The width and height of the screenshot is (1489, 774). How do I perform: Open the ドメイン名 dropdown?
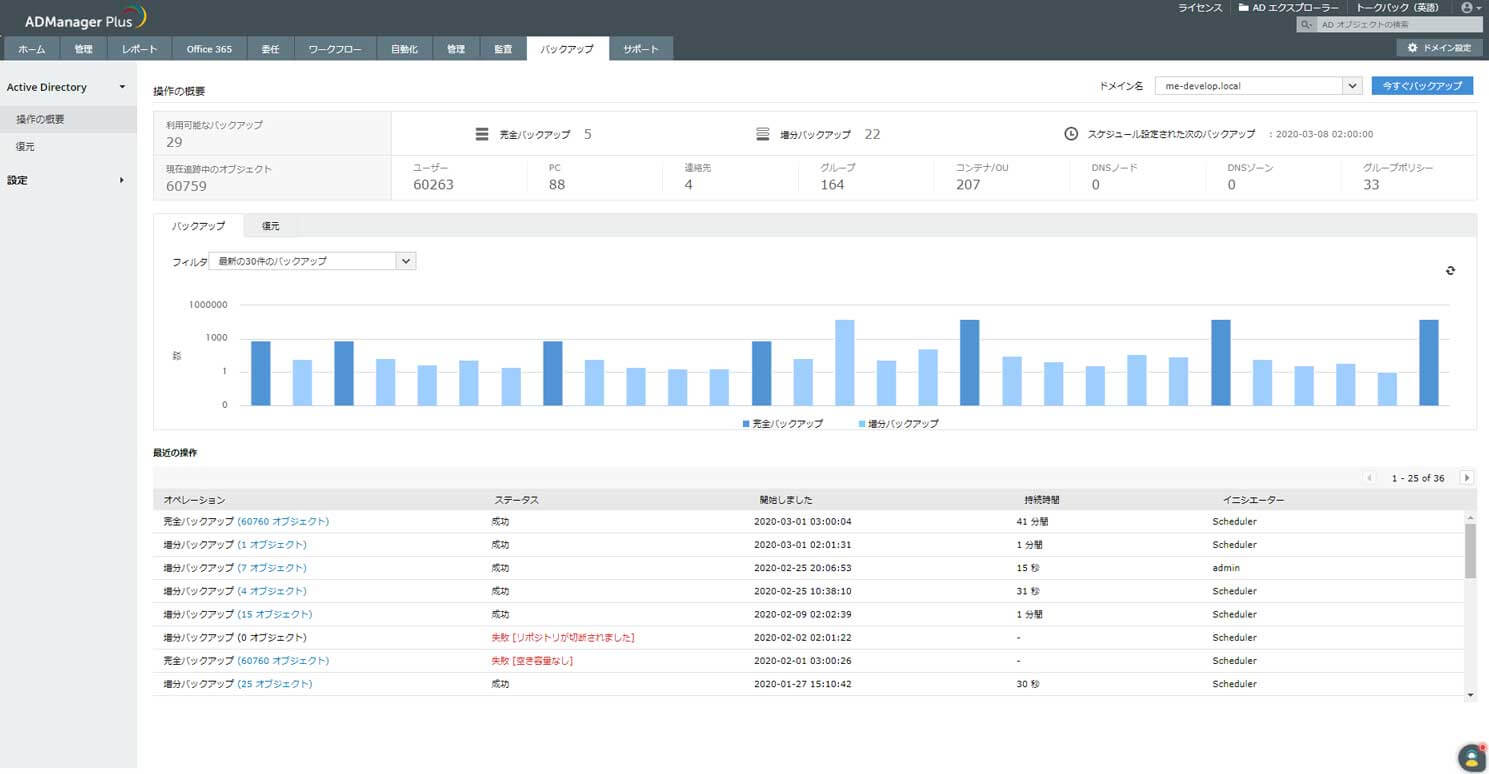coord(1352,86)
